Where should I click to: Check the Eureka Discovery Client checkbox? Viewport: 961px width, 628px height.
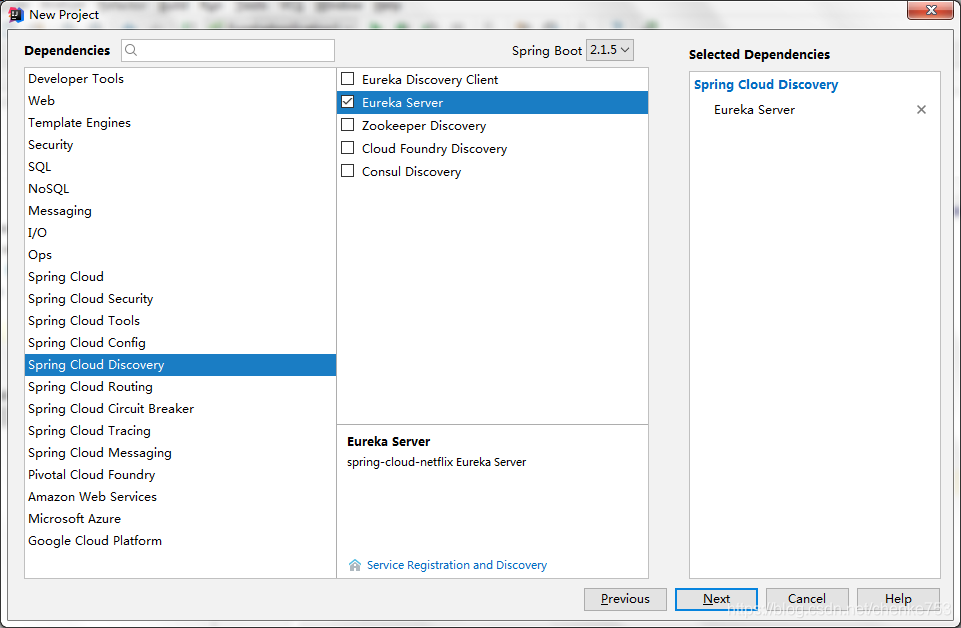(348, 78)
